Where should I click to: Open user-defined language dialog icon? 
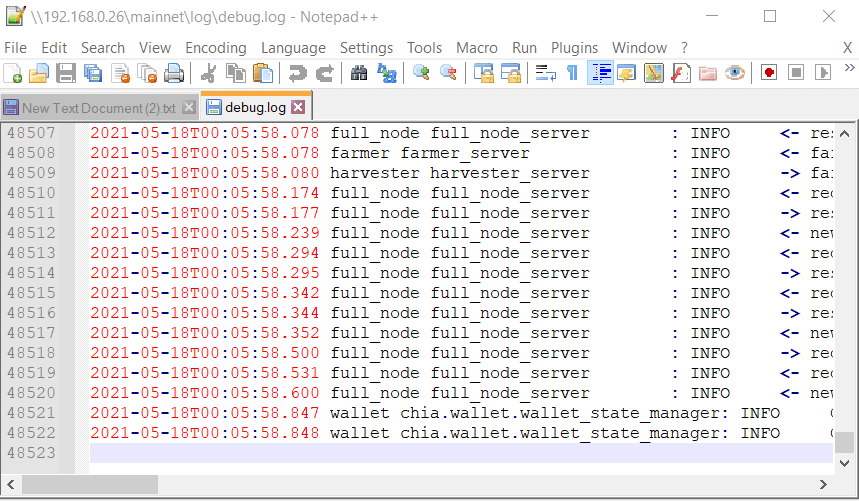tap(627, 72)
